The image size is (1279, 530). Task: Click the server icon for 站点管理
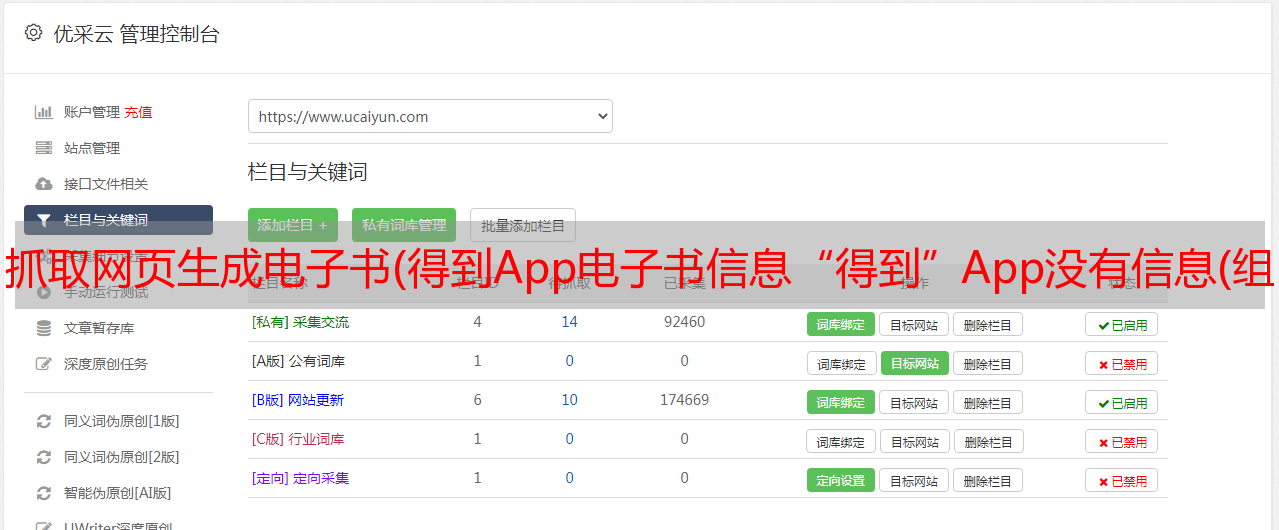click(43, 148)
